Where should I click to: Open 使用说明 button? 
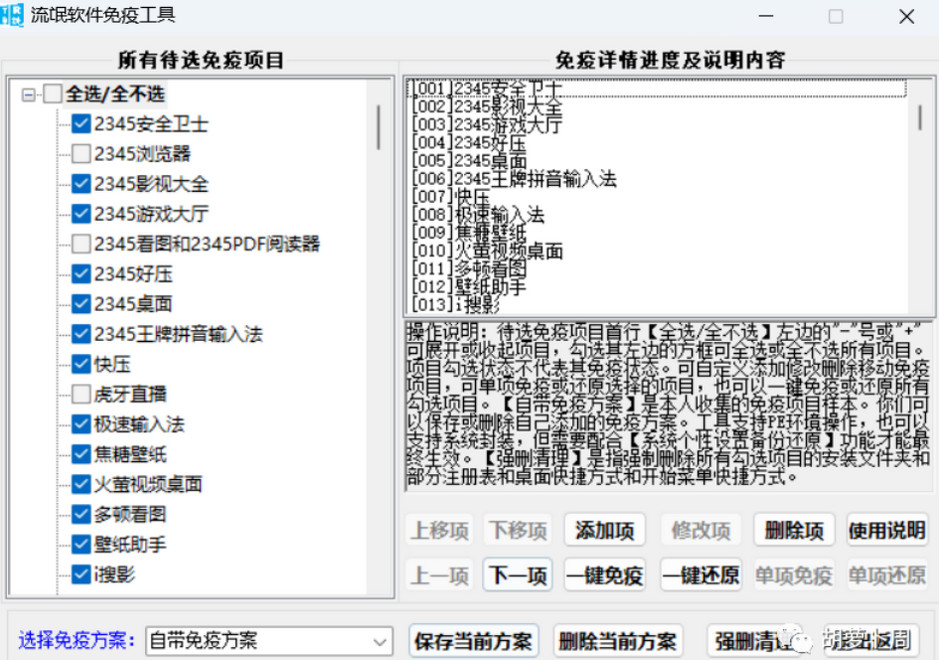[x=887, y=530]
